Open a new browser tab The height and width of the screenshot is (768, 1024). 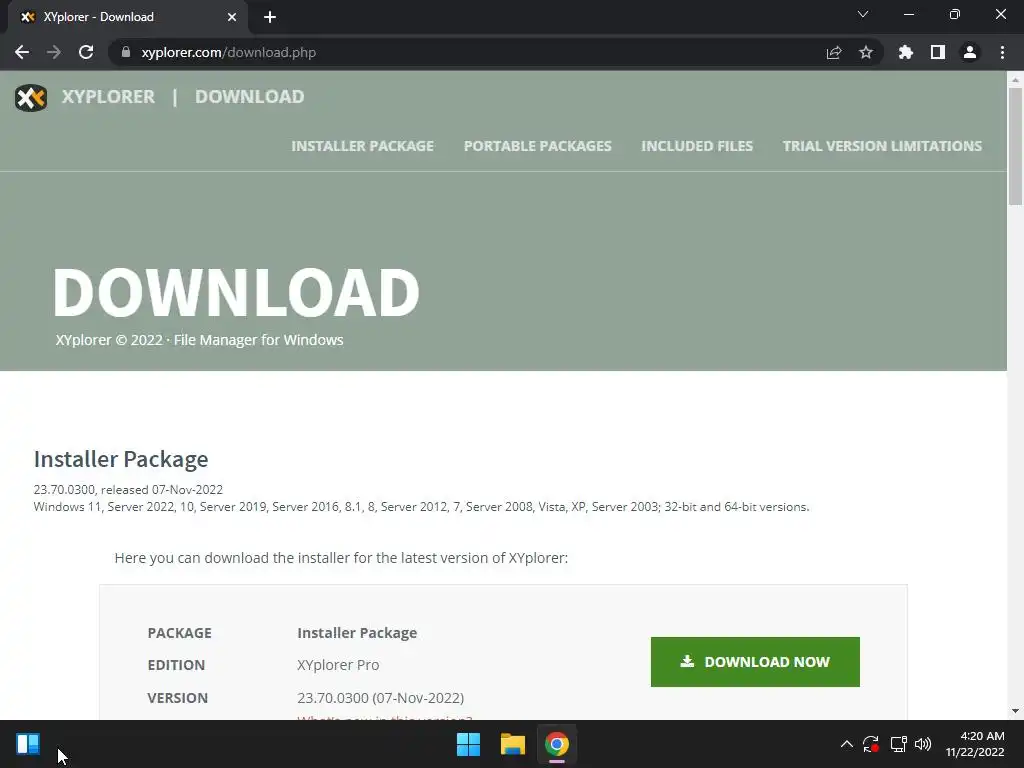[x=270, y=17]
